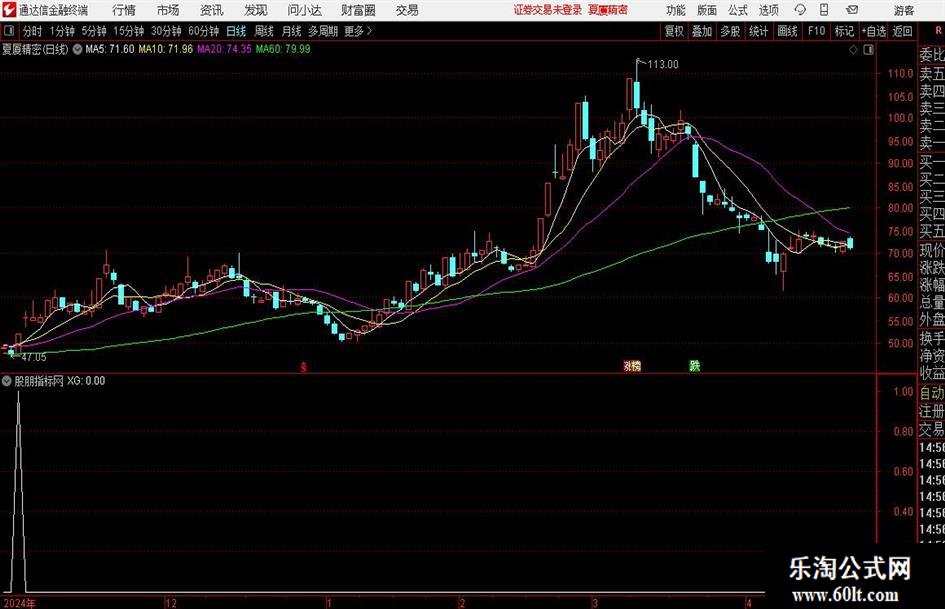Switch to the 分时 period tab
The height and width of the screenshot is (609, 945).
pos(33,31)
